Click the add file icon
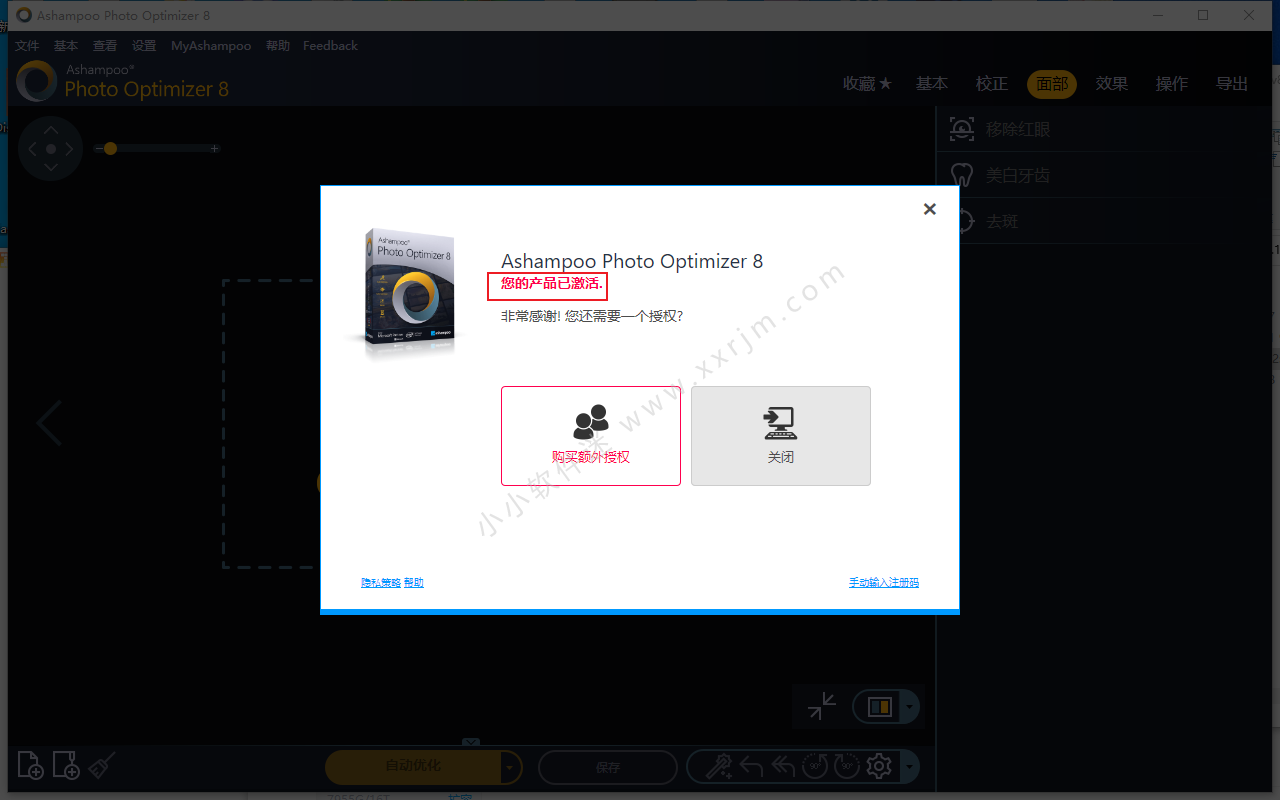 tap(31, 765)
